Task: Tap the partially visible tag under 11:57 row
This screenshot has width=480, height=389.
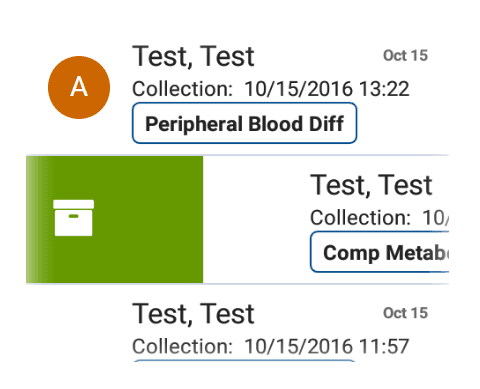Action: (x=244, y=361)
